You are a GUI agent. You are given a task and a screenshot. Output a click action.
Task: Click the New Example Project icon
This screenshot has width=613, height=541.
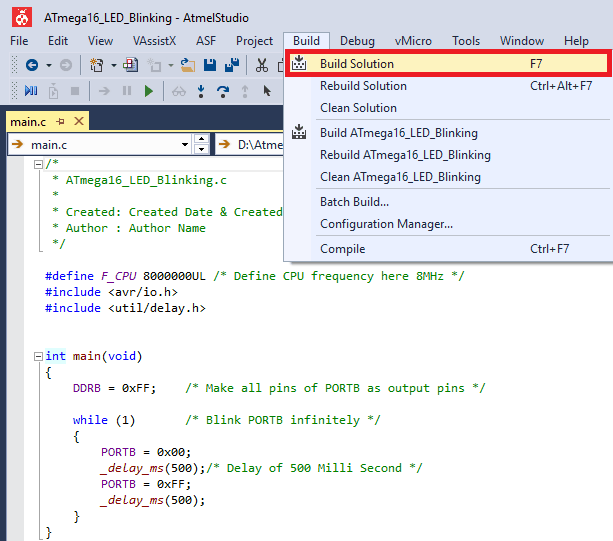click(131, 65)
